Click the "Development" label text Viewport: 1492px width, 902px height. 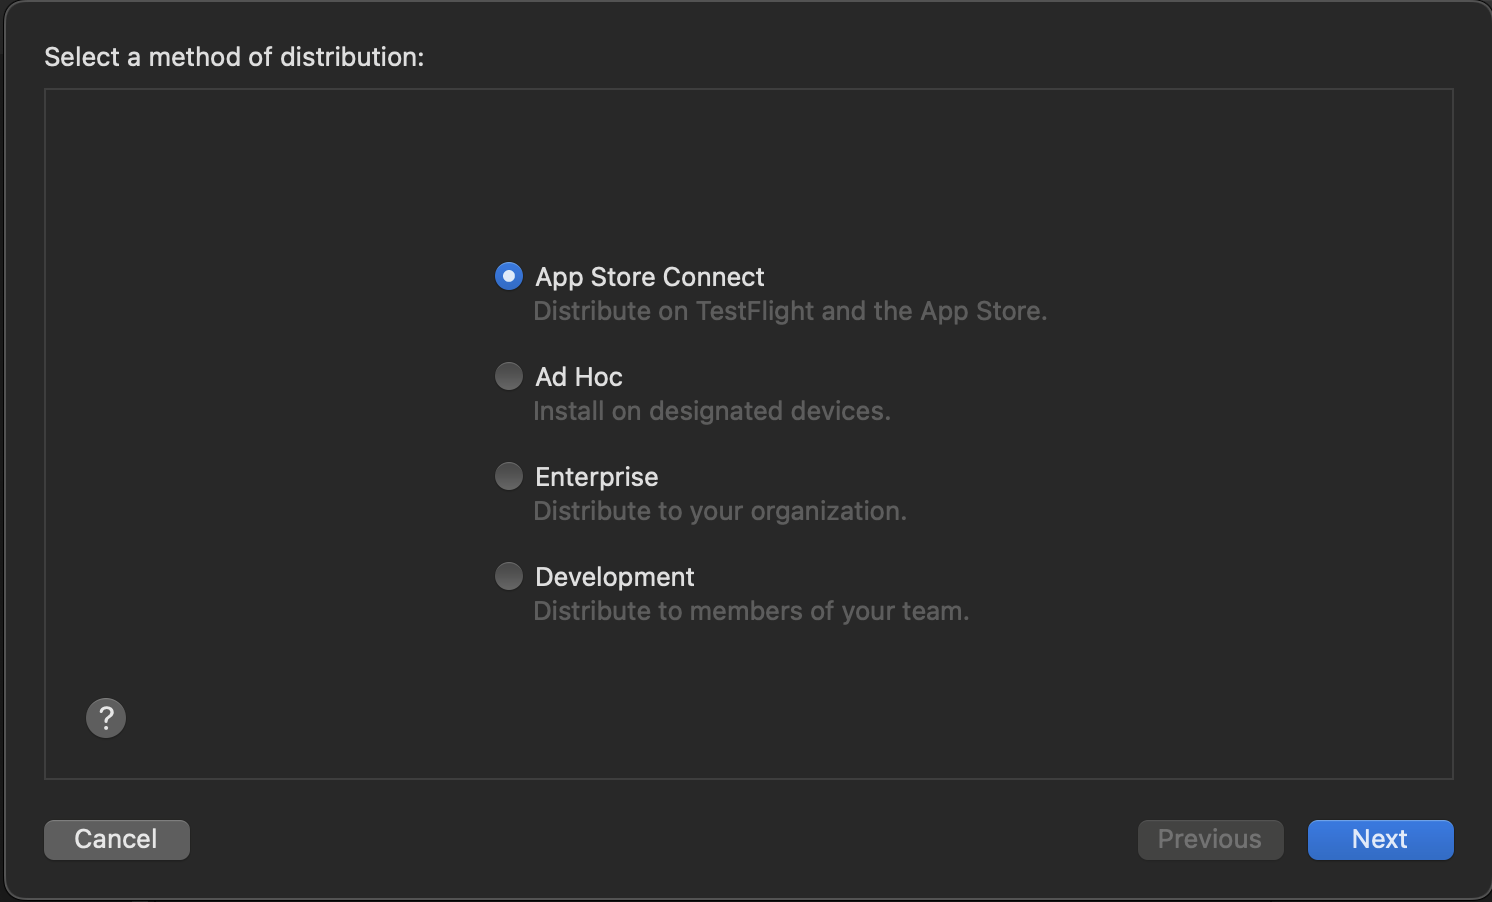[615, 577]
